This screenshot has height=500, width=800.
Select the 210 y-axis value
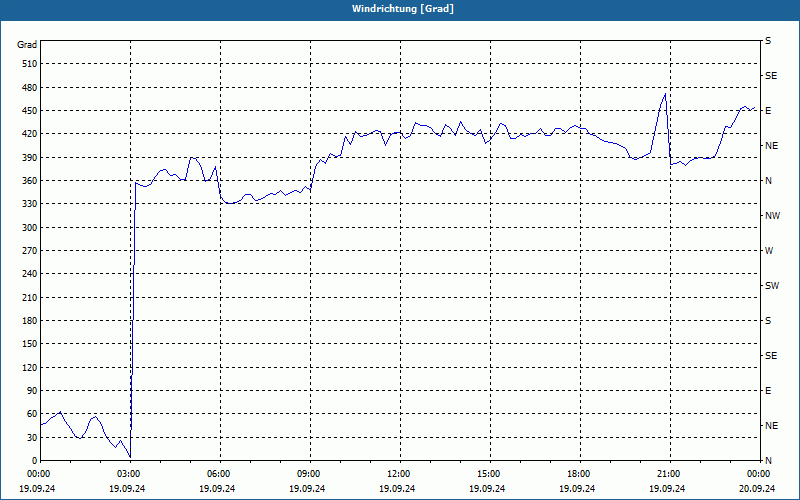pyautogui.click(x=30, y=297)
